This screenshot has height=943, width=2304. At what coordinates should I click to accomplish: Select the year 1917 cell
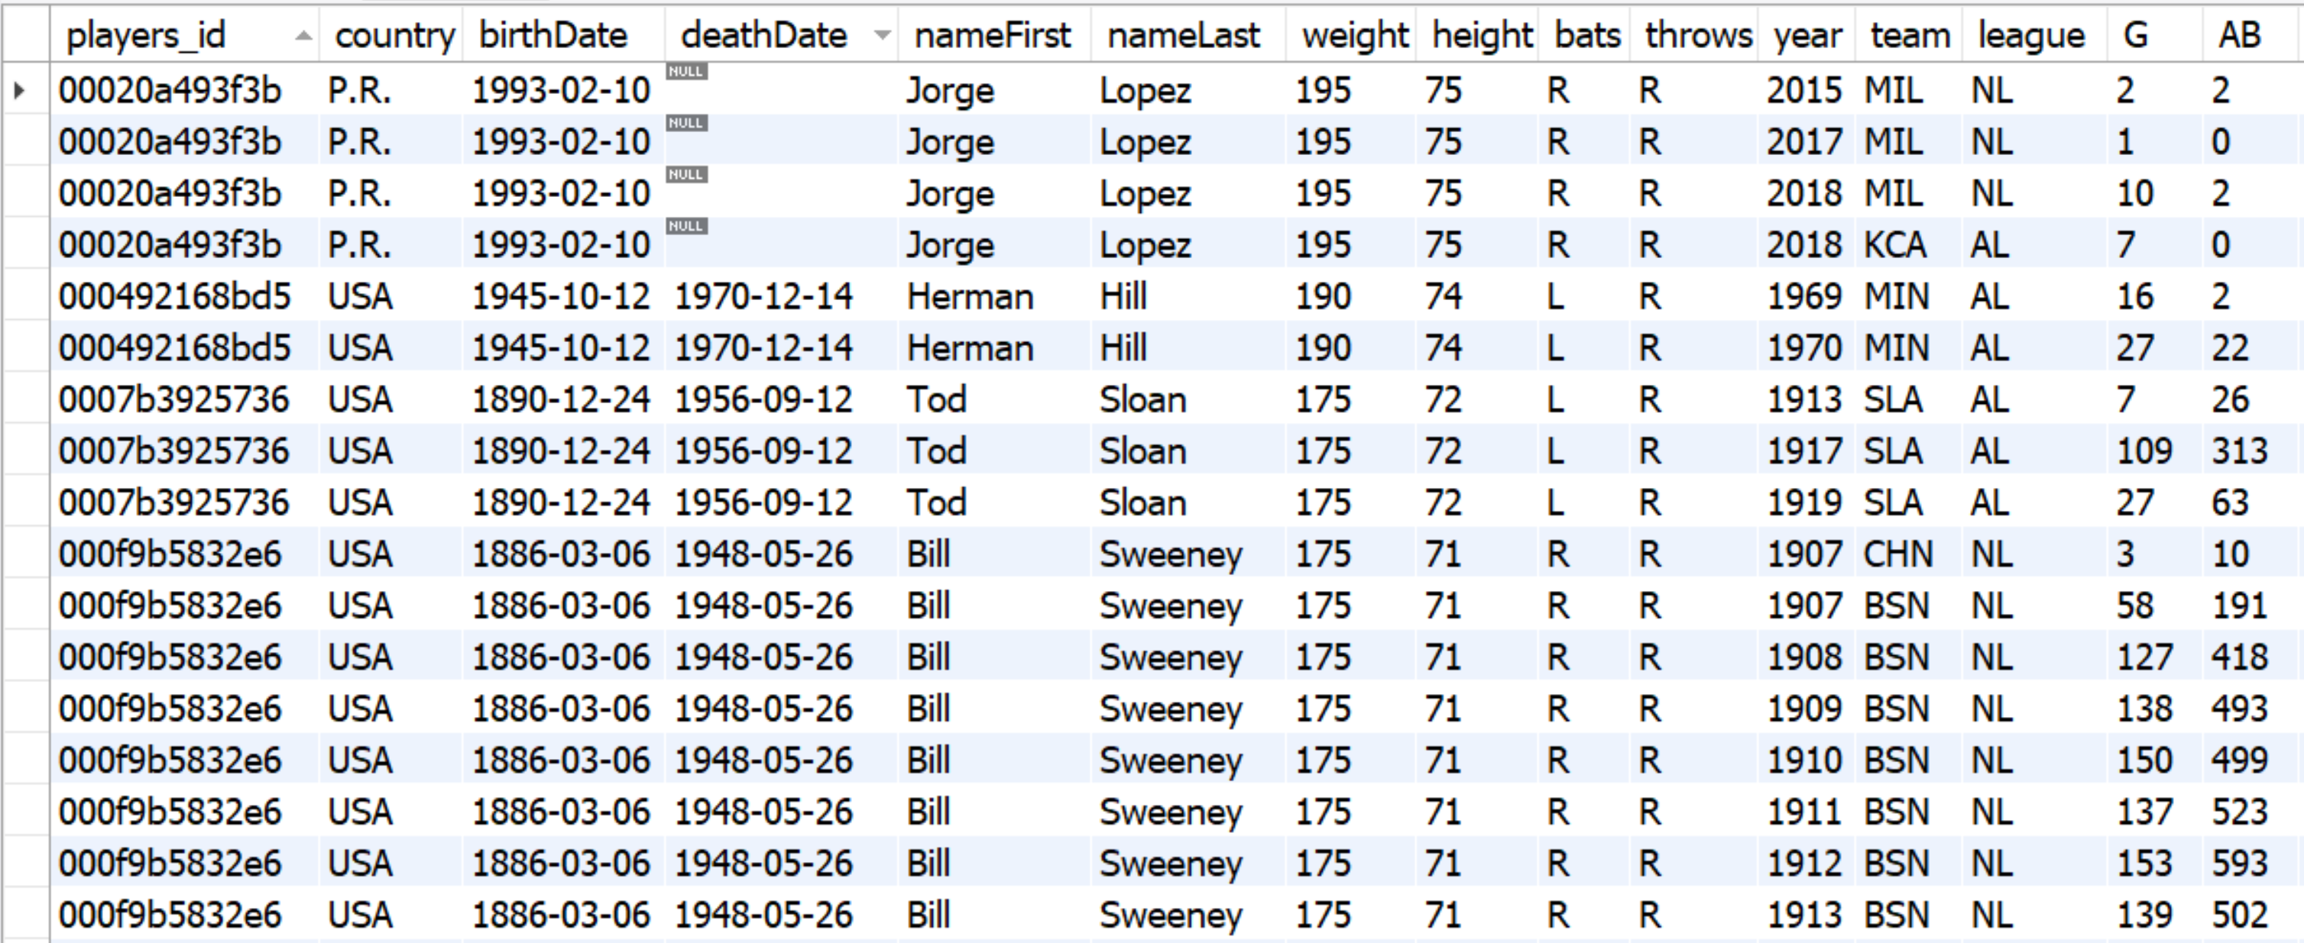(1803, 452)
